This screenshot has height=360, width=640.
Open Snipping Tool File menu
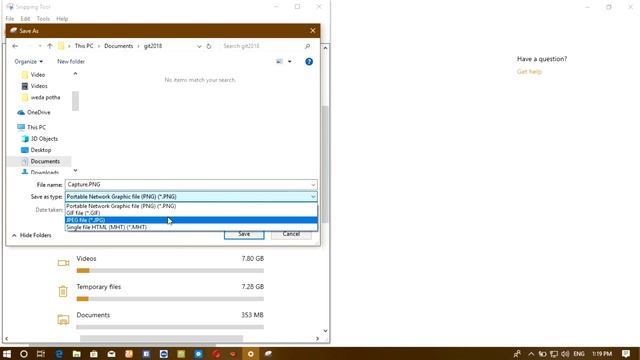point(10,19)
